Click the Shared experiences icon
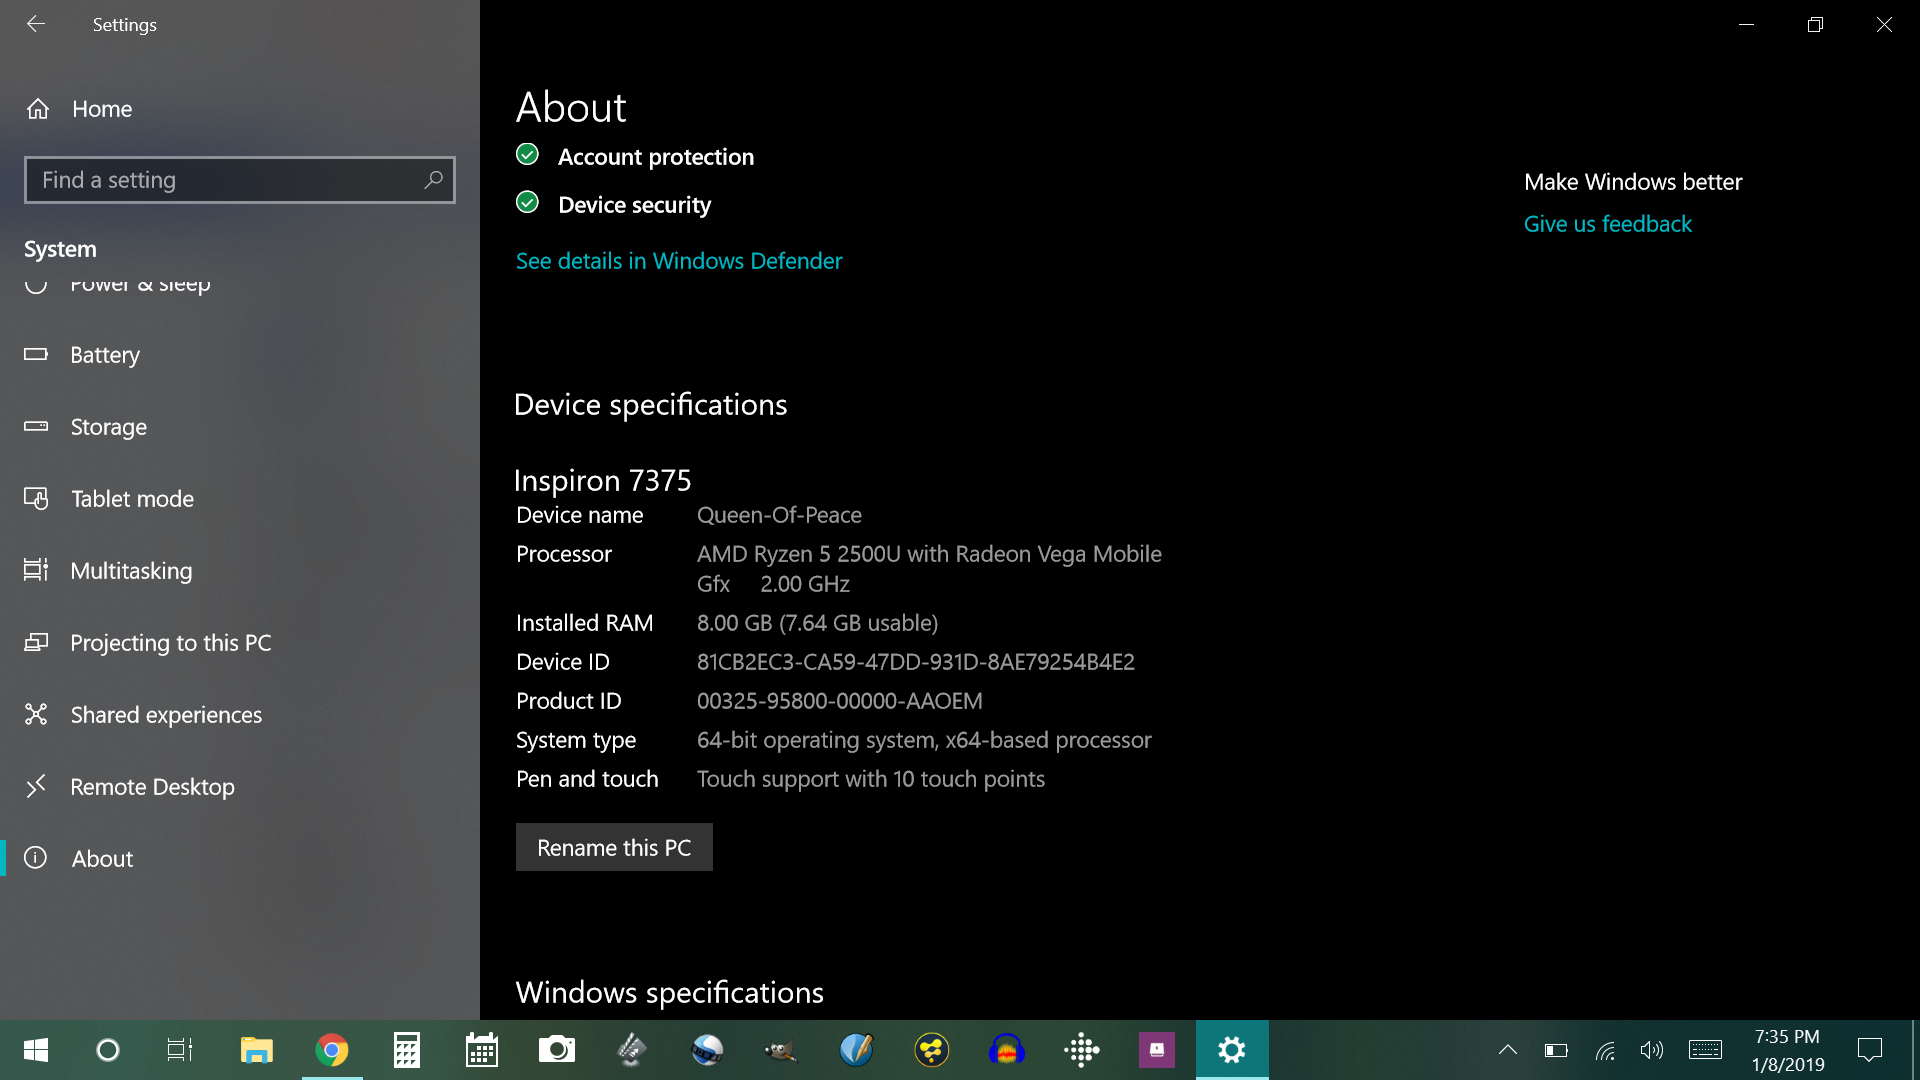Image resolution: width=1920 pixels, height=1080 pixels. (36, 714)
